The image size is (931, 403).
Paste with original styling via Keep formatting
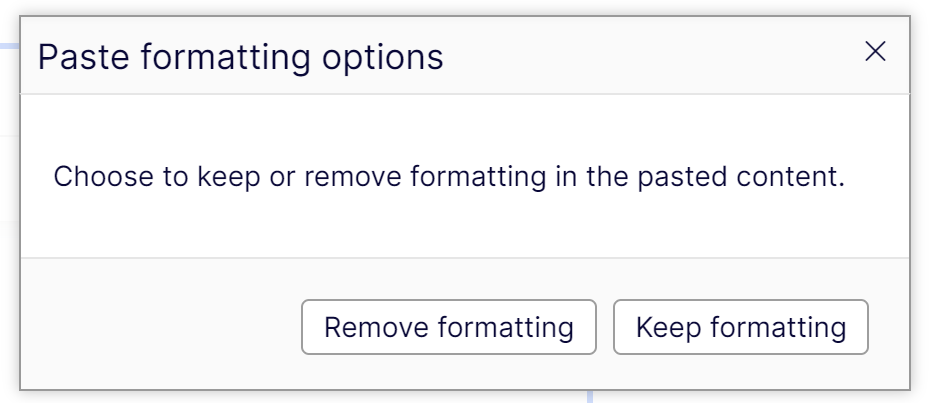(x=740, y=327)
